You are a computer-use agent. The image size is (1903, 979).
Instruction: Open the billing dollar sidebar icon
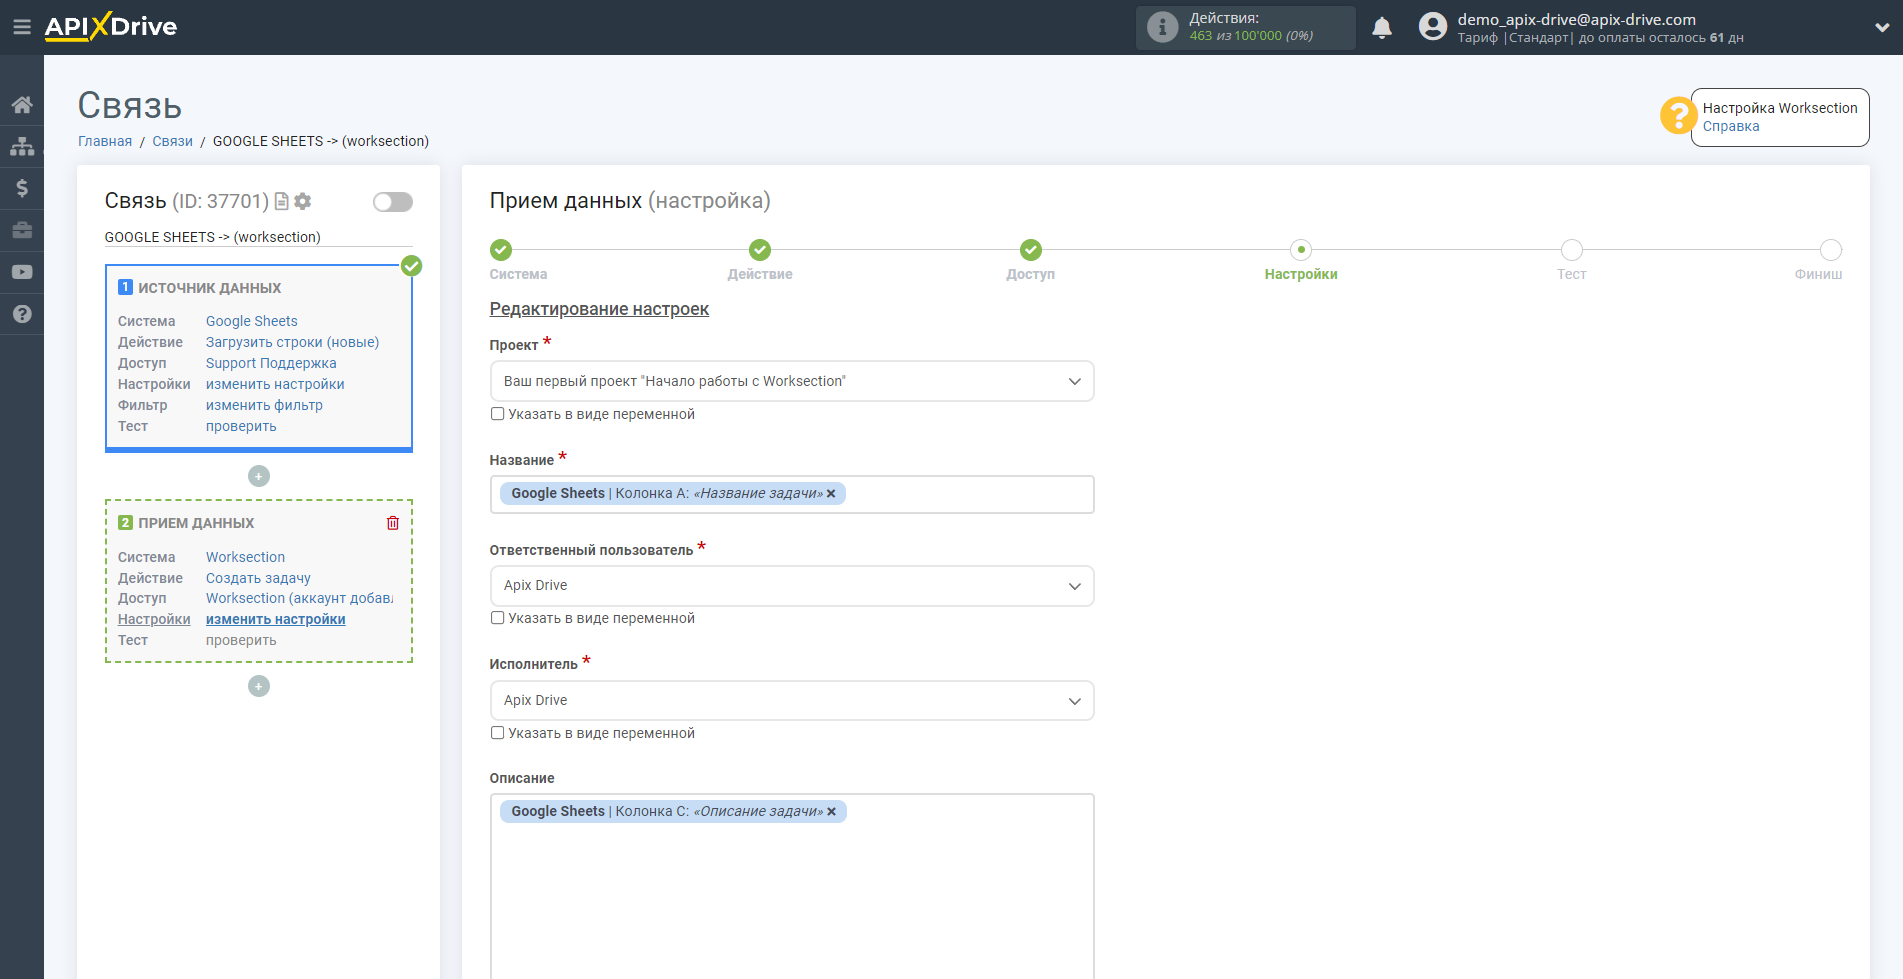(22, 188)
